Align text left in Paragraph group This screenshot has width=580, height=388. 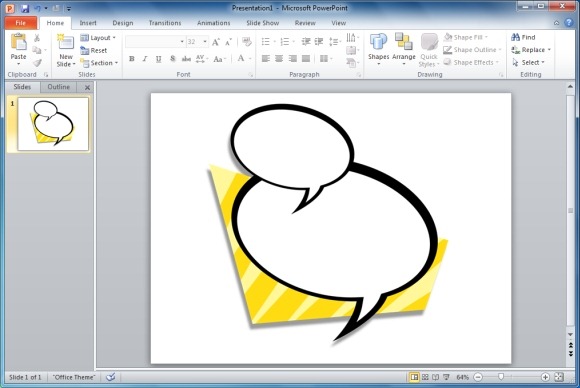point(266,58)
